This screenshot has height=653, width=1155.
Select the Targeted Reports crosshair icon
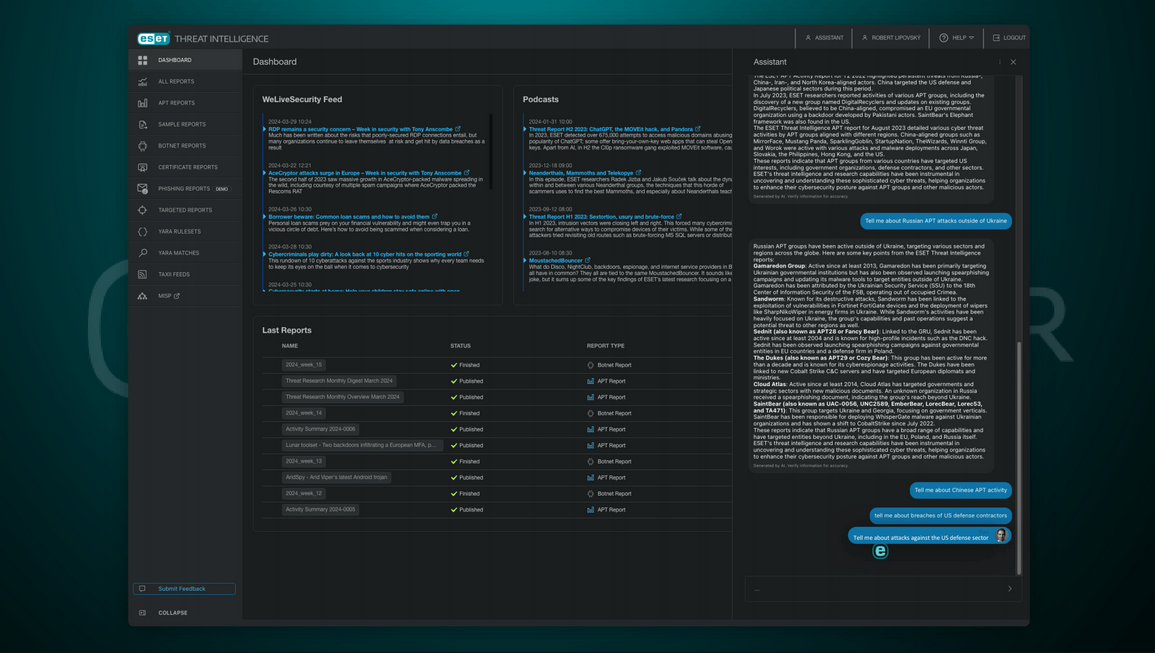[142, 210]
